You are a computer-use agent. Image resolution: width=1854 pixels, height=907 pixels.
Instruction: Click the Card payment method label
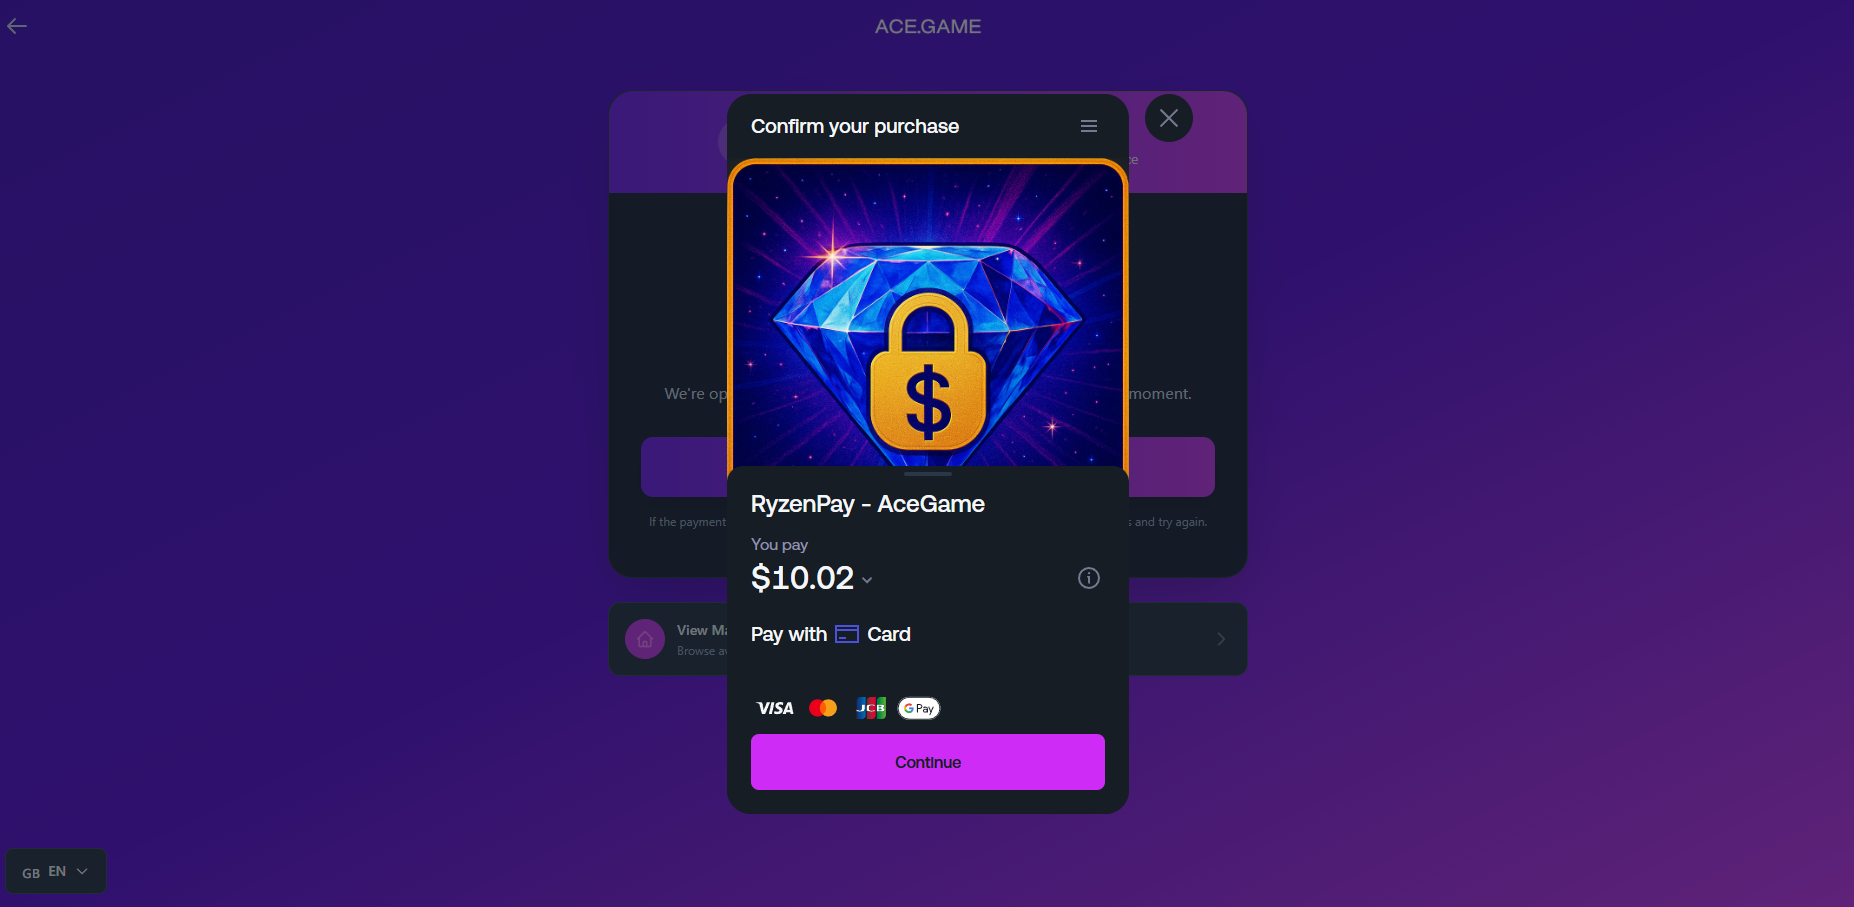click(x=889, y=634)
